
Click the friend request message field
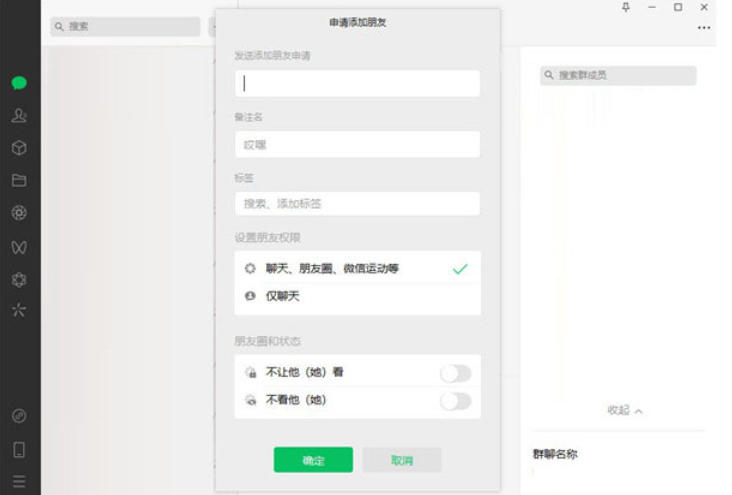point(357,84)
